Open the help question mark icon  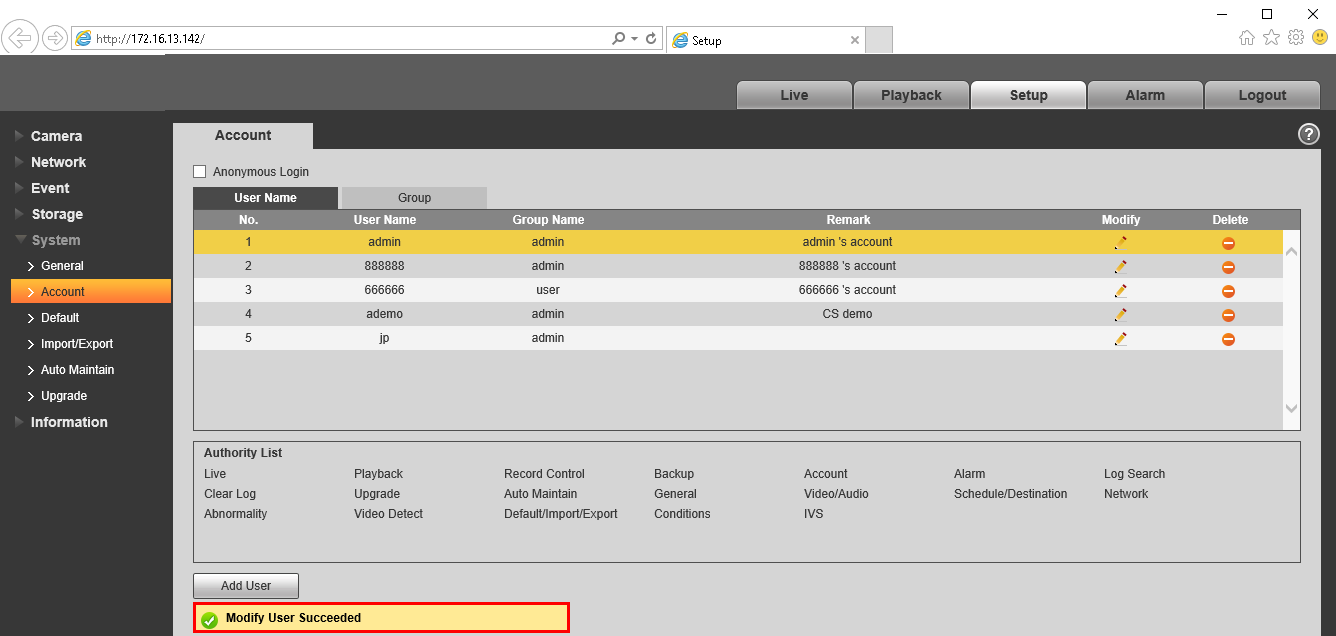[x=1308, y=134]
